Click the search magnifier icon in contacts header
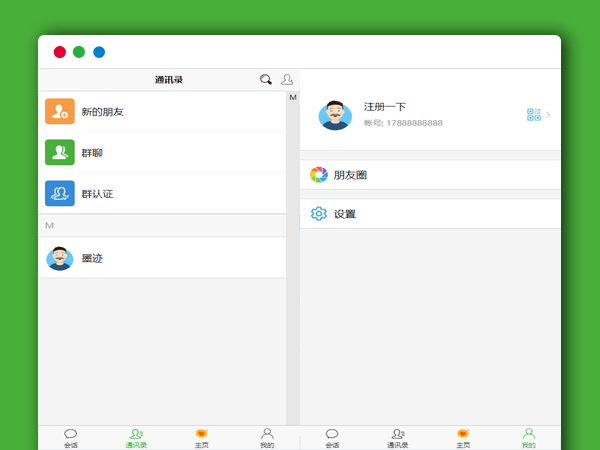This screenshot has width=600, height=450. (265, 79)
